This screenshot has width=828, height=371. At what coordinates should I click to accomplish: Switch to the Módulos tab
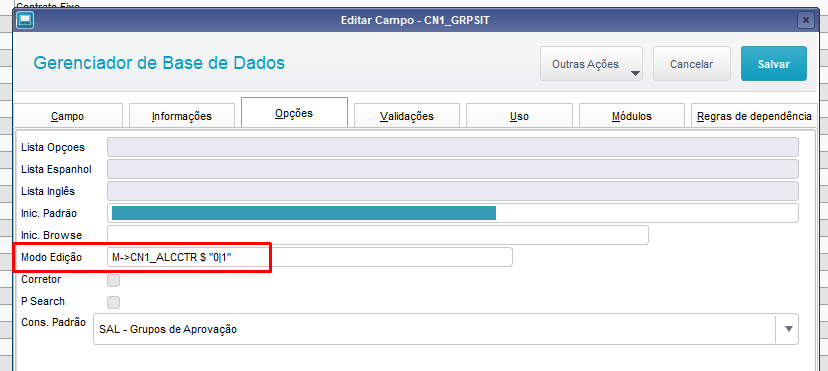pyautogui.click(x=632, y=116)
